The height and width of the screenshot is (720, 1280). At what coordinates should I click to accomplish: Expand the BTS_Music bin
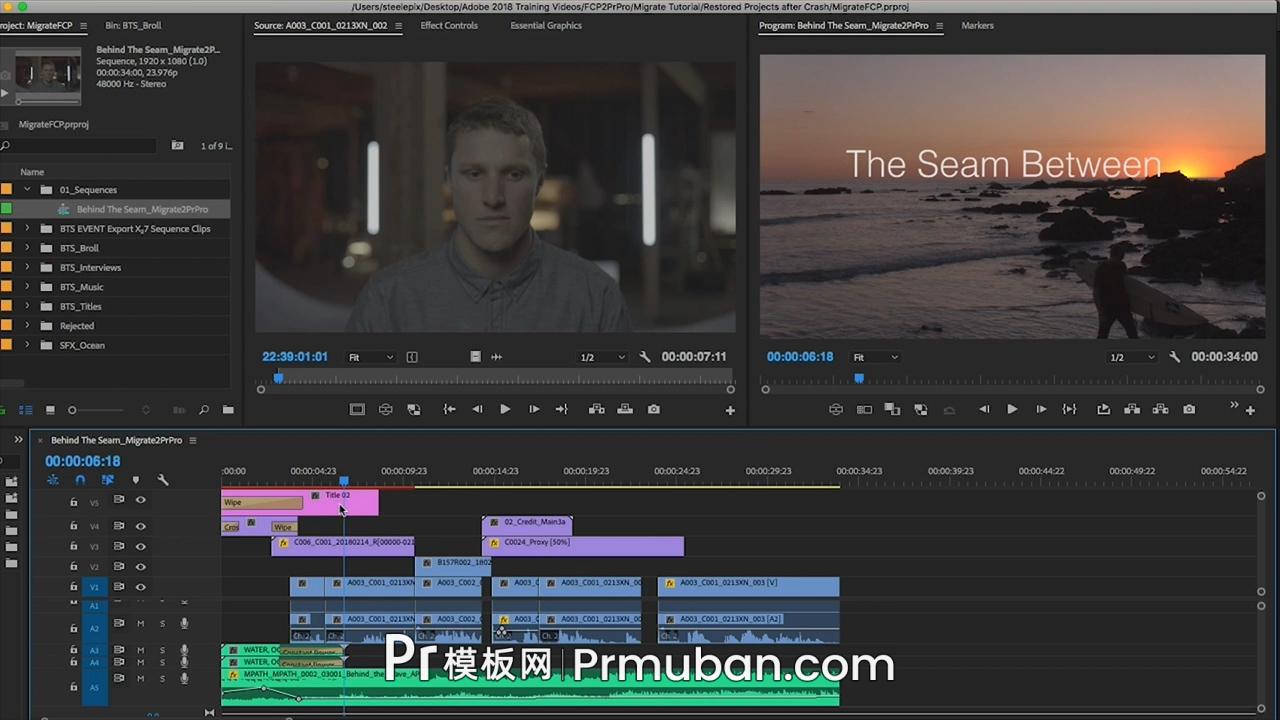click(x=27, y=287)
